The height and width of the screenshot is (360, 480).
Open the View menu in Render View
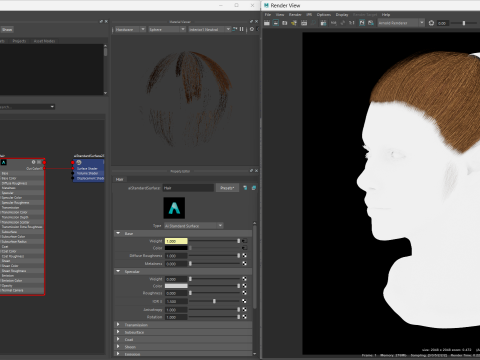click(280, 15)
